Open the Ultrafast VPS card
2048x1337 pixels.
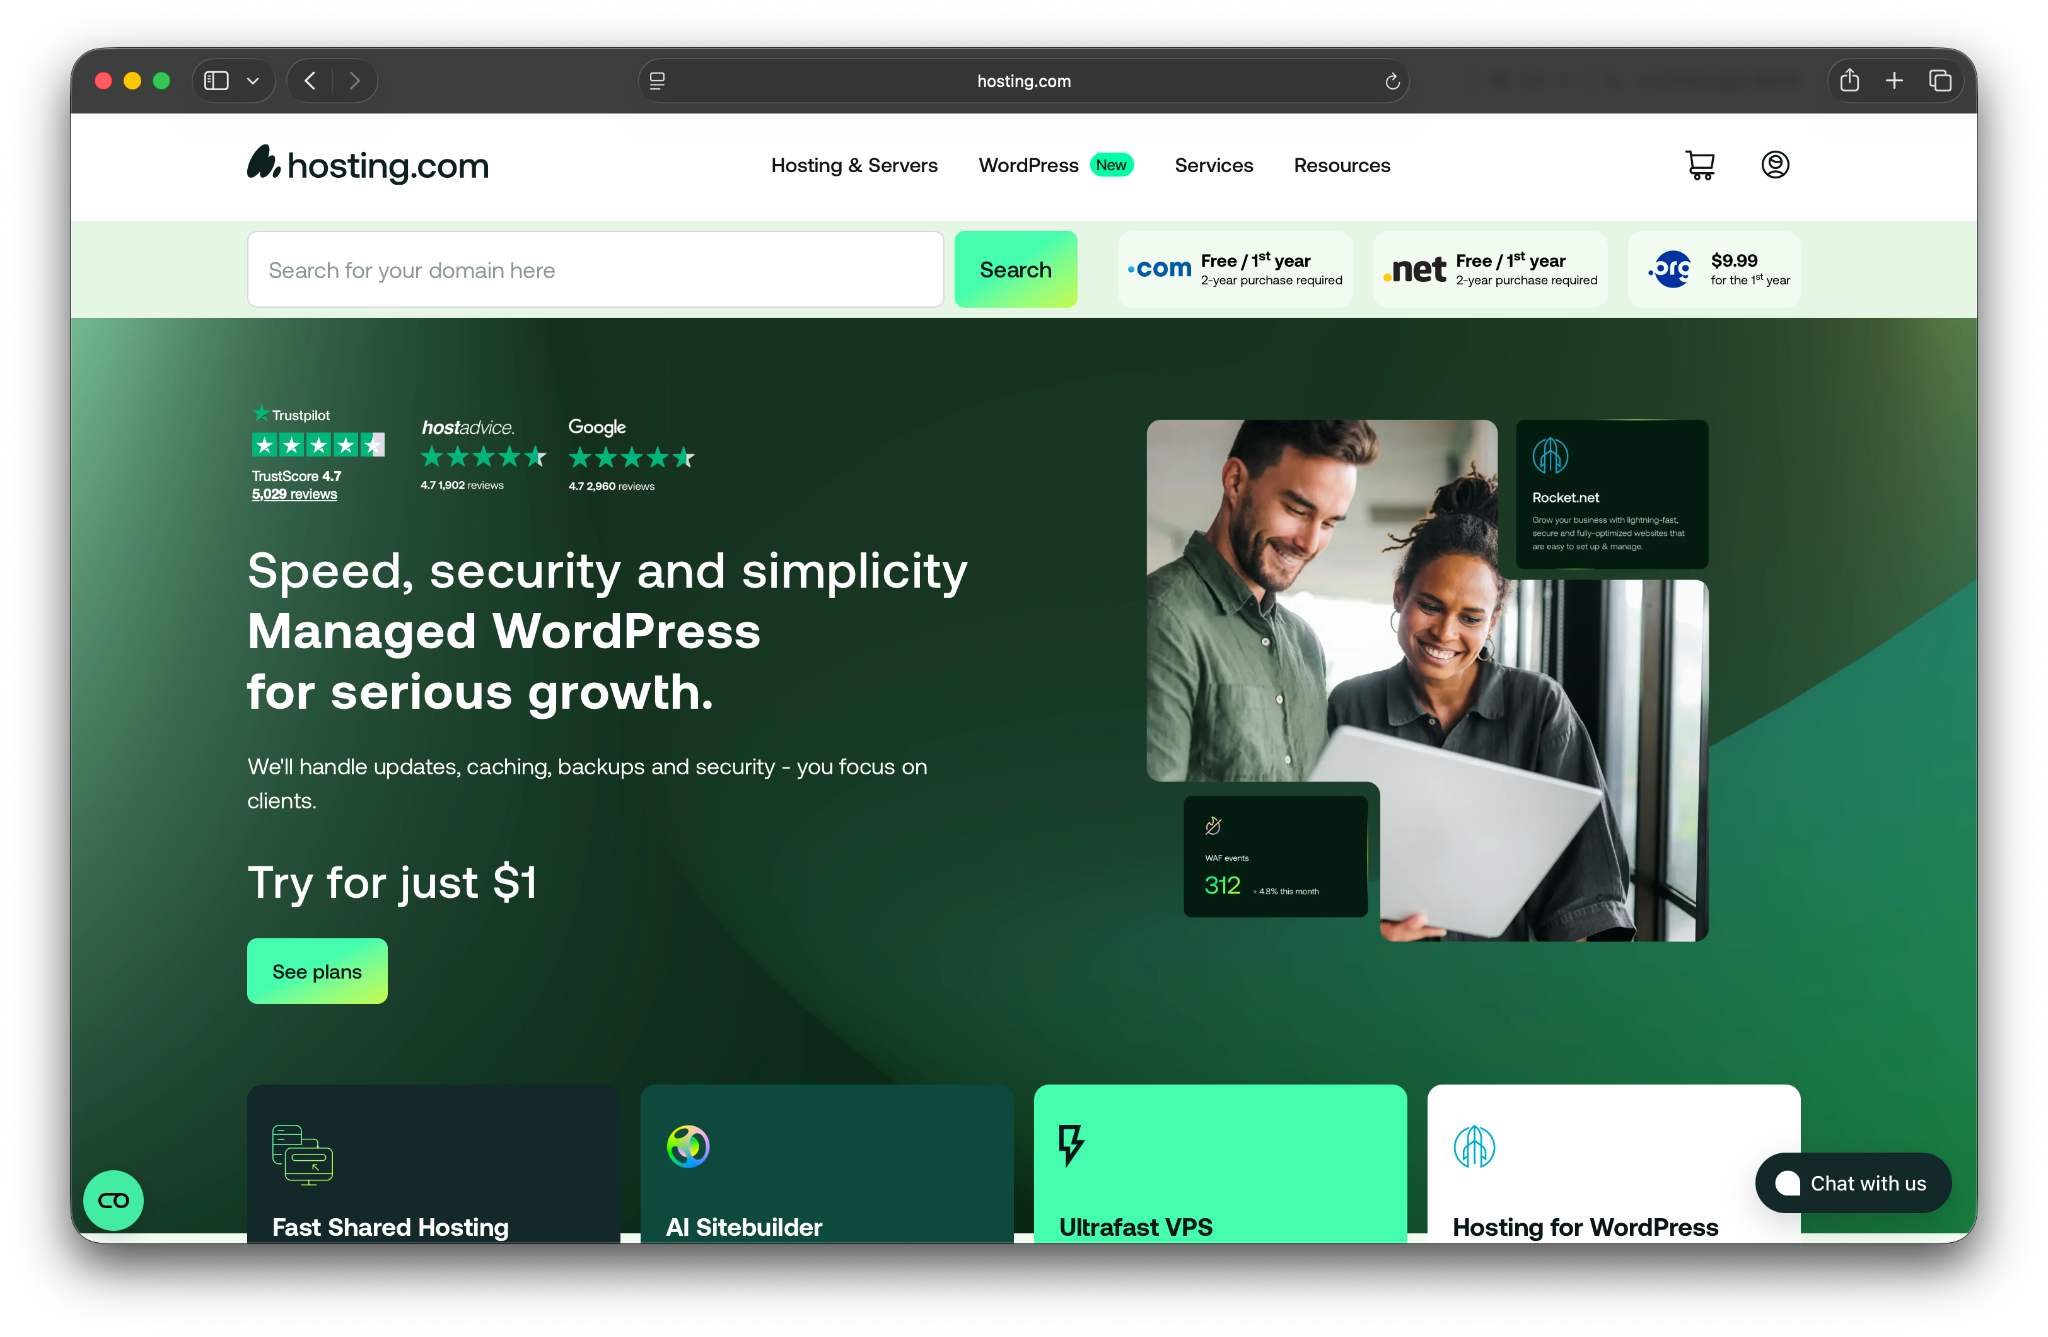1220,1164
